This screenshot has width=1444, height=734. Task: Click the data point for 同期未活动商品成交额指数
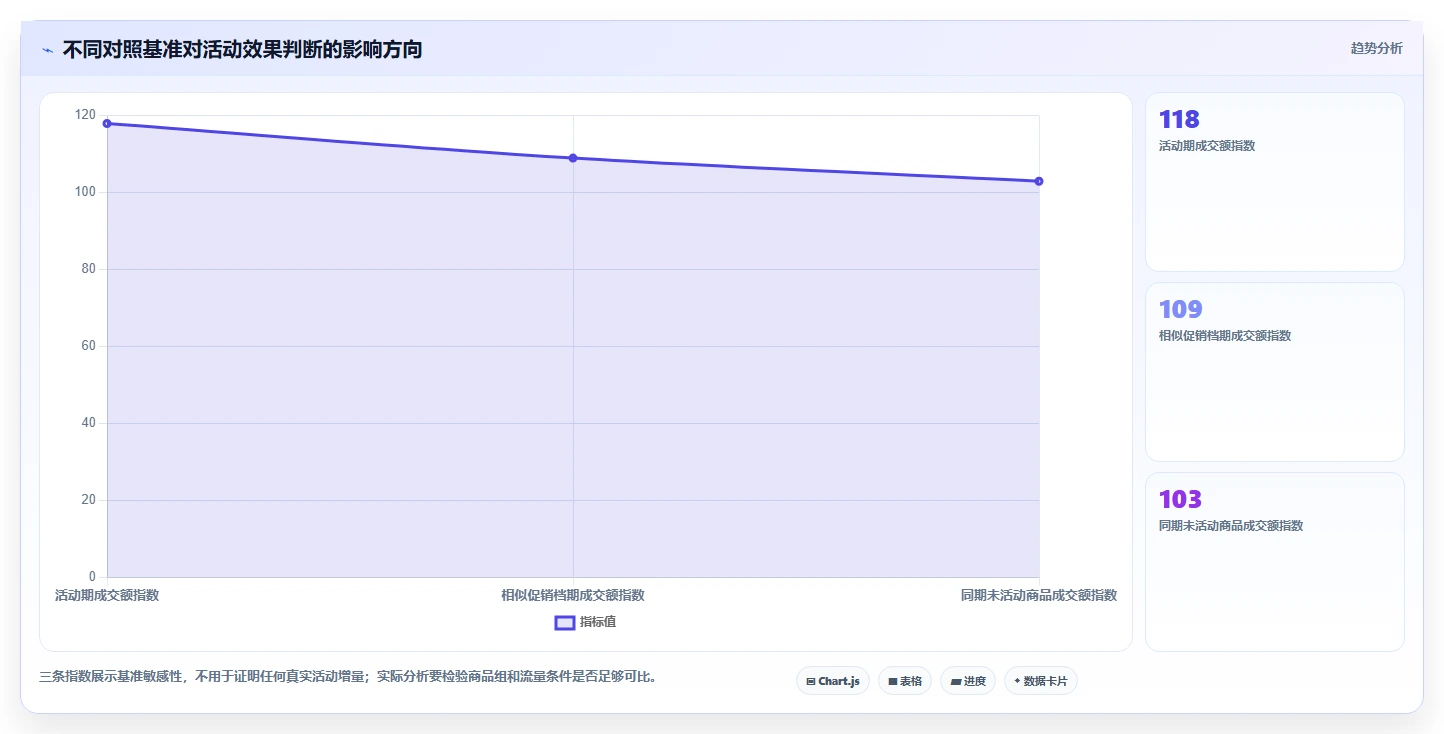pyautogui.click(x=1039, y=181)
